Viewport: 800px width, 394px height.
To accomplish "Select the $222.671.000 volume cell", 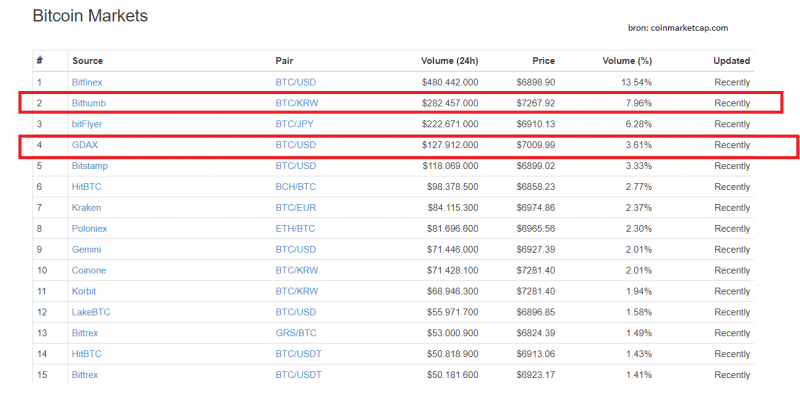I will (450, 124).
